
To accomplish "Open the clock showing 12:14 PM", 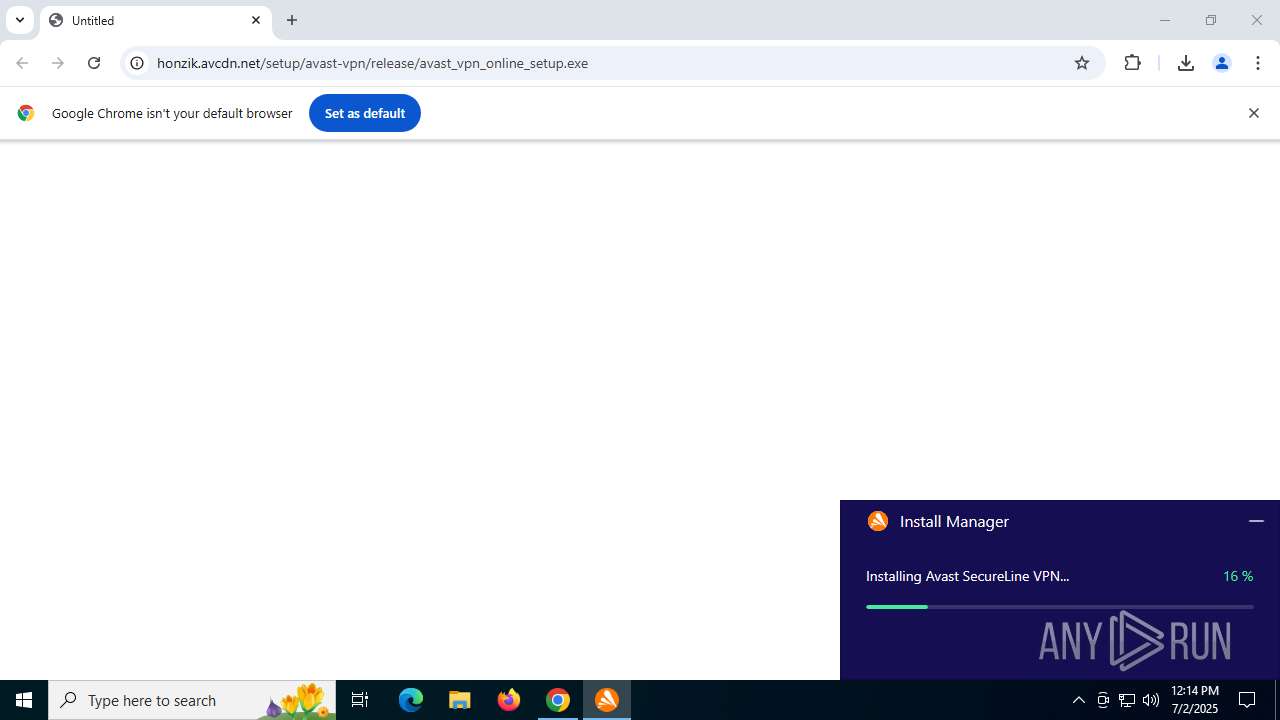I will tap(1194, 700).
